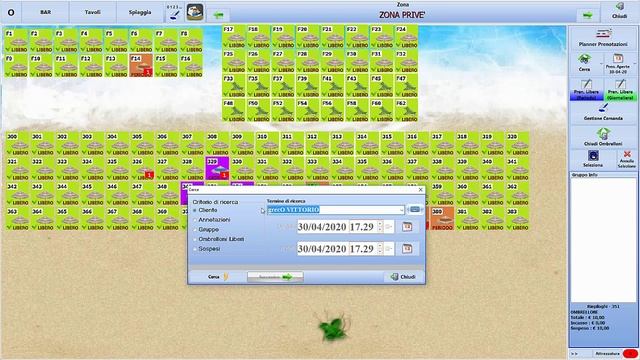Image resolution: width=640 pixels, height=360 pixels.
Task: Select umbrella 341
Action: pyautogui.click(x=517, y=169)
